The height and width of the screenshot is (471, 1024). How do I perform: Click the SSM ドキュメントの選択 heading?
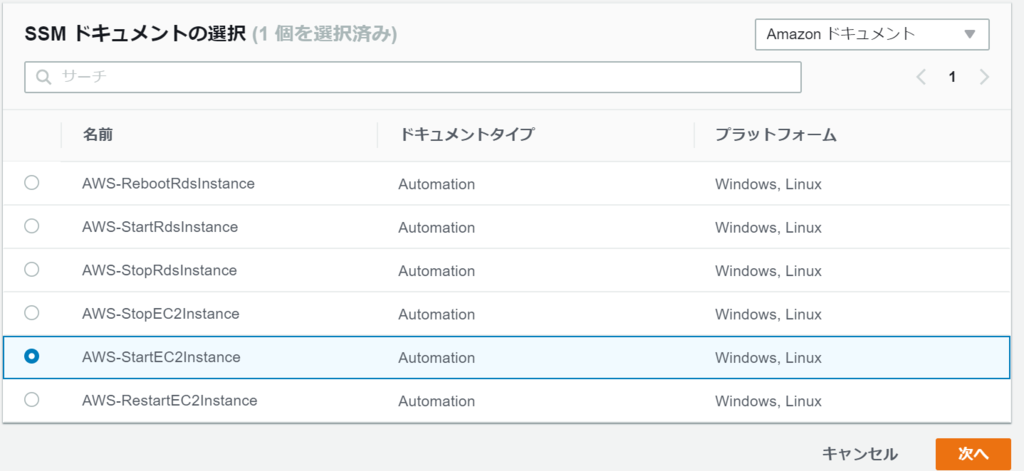point(135,34)
